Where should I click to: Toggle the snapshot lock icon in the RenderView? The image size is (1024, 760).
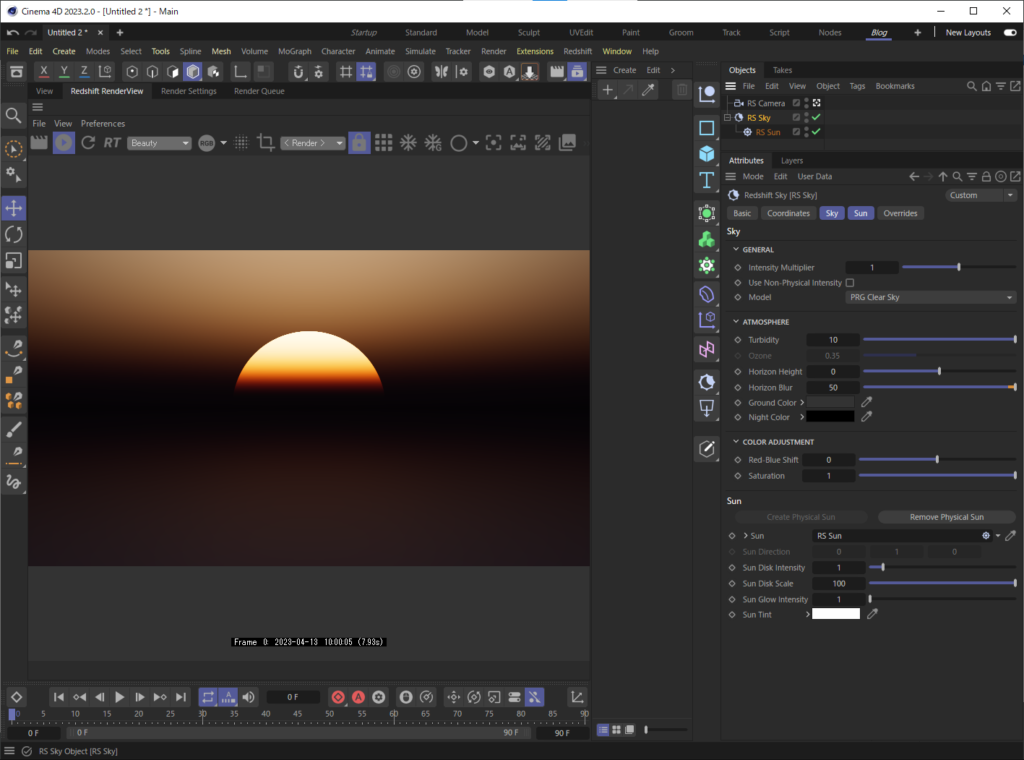pos(359,142)
